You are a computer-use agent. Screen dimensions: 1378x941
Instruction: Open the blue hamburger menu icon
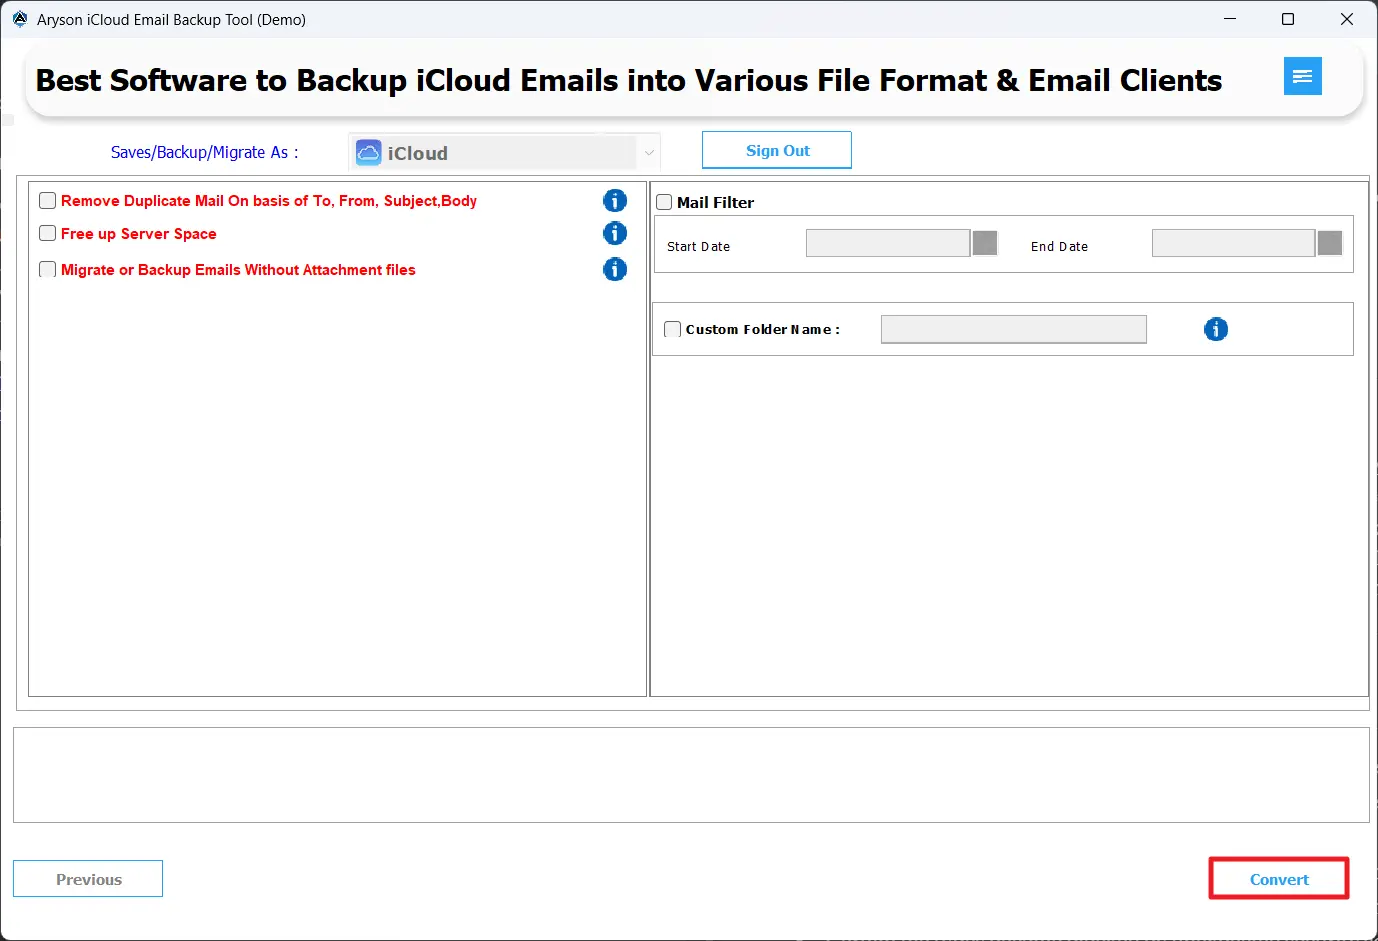pos(1302,76)
